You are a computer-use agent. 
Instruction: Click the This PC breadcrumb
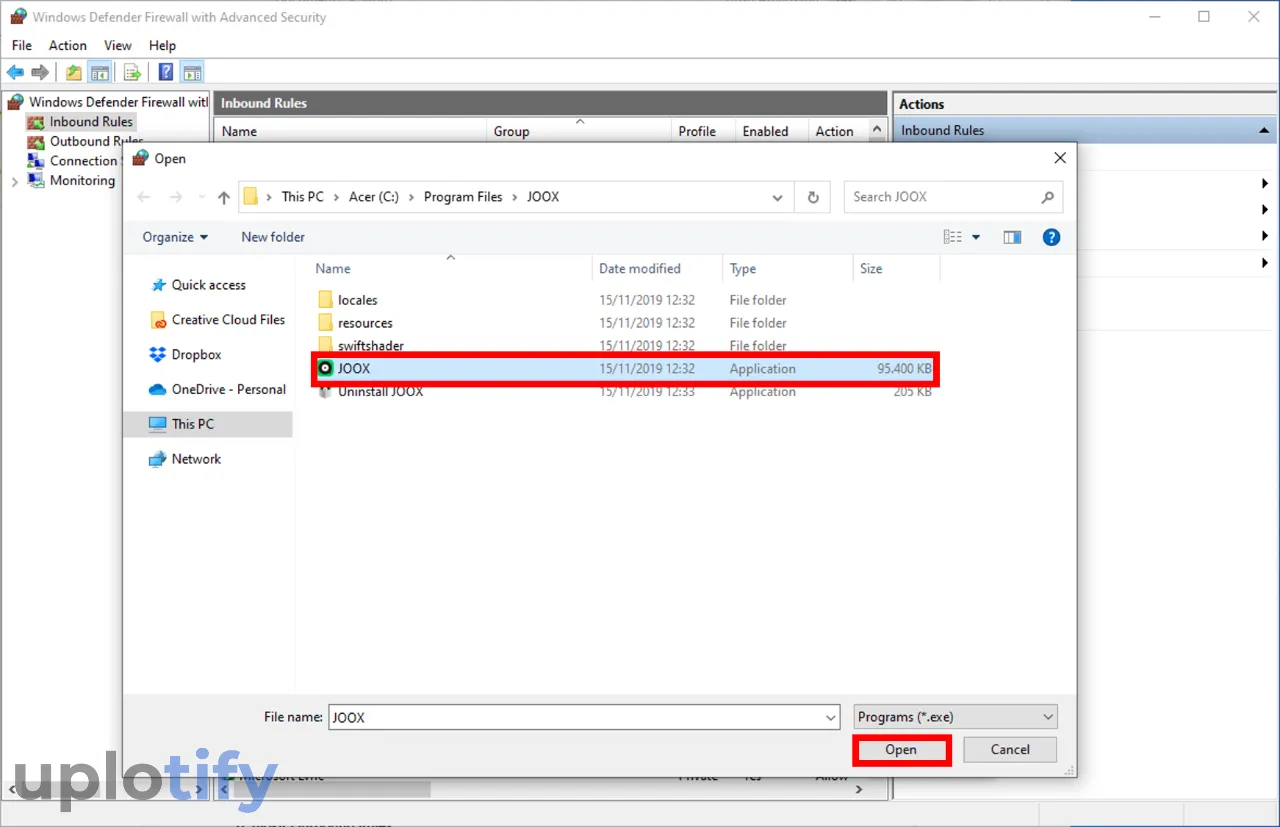(x=303, y=197)
